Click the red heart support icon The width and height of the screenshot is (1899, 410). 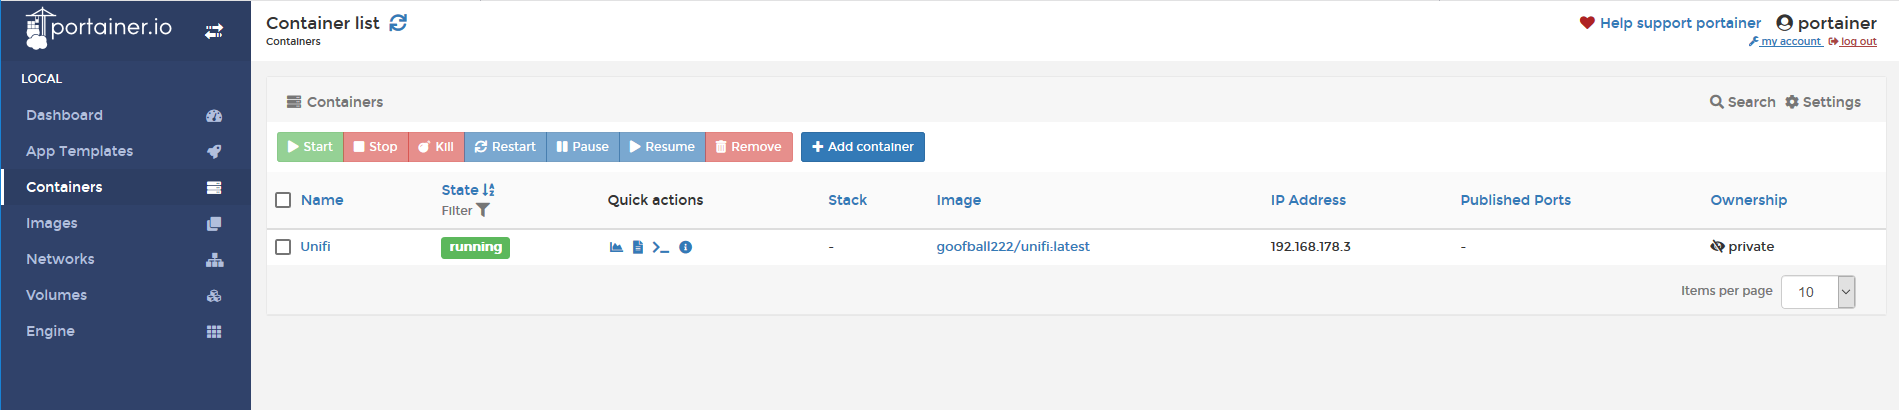pyautogui.click(x=1587, y=22)
